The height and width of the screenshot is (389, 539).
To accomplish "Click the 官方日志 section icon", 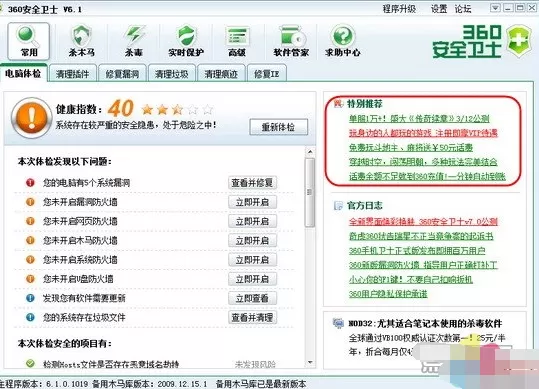I will (338, 205).
